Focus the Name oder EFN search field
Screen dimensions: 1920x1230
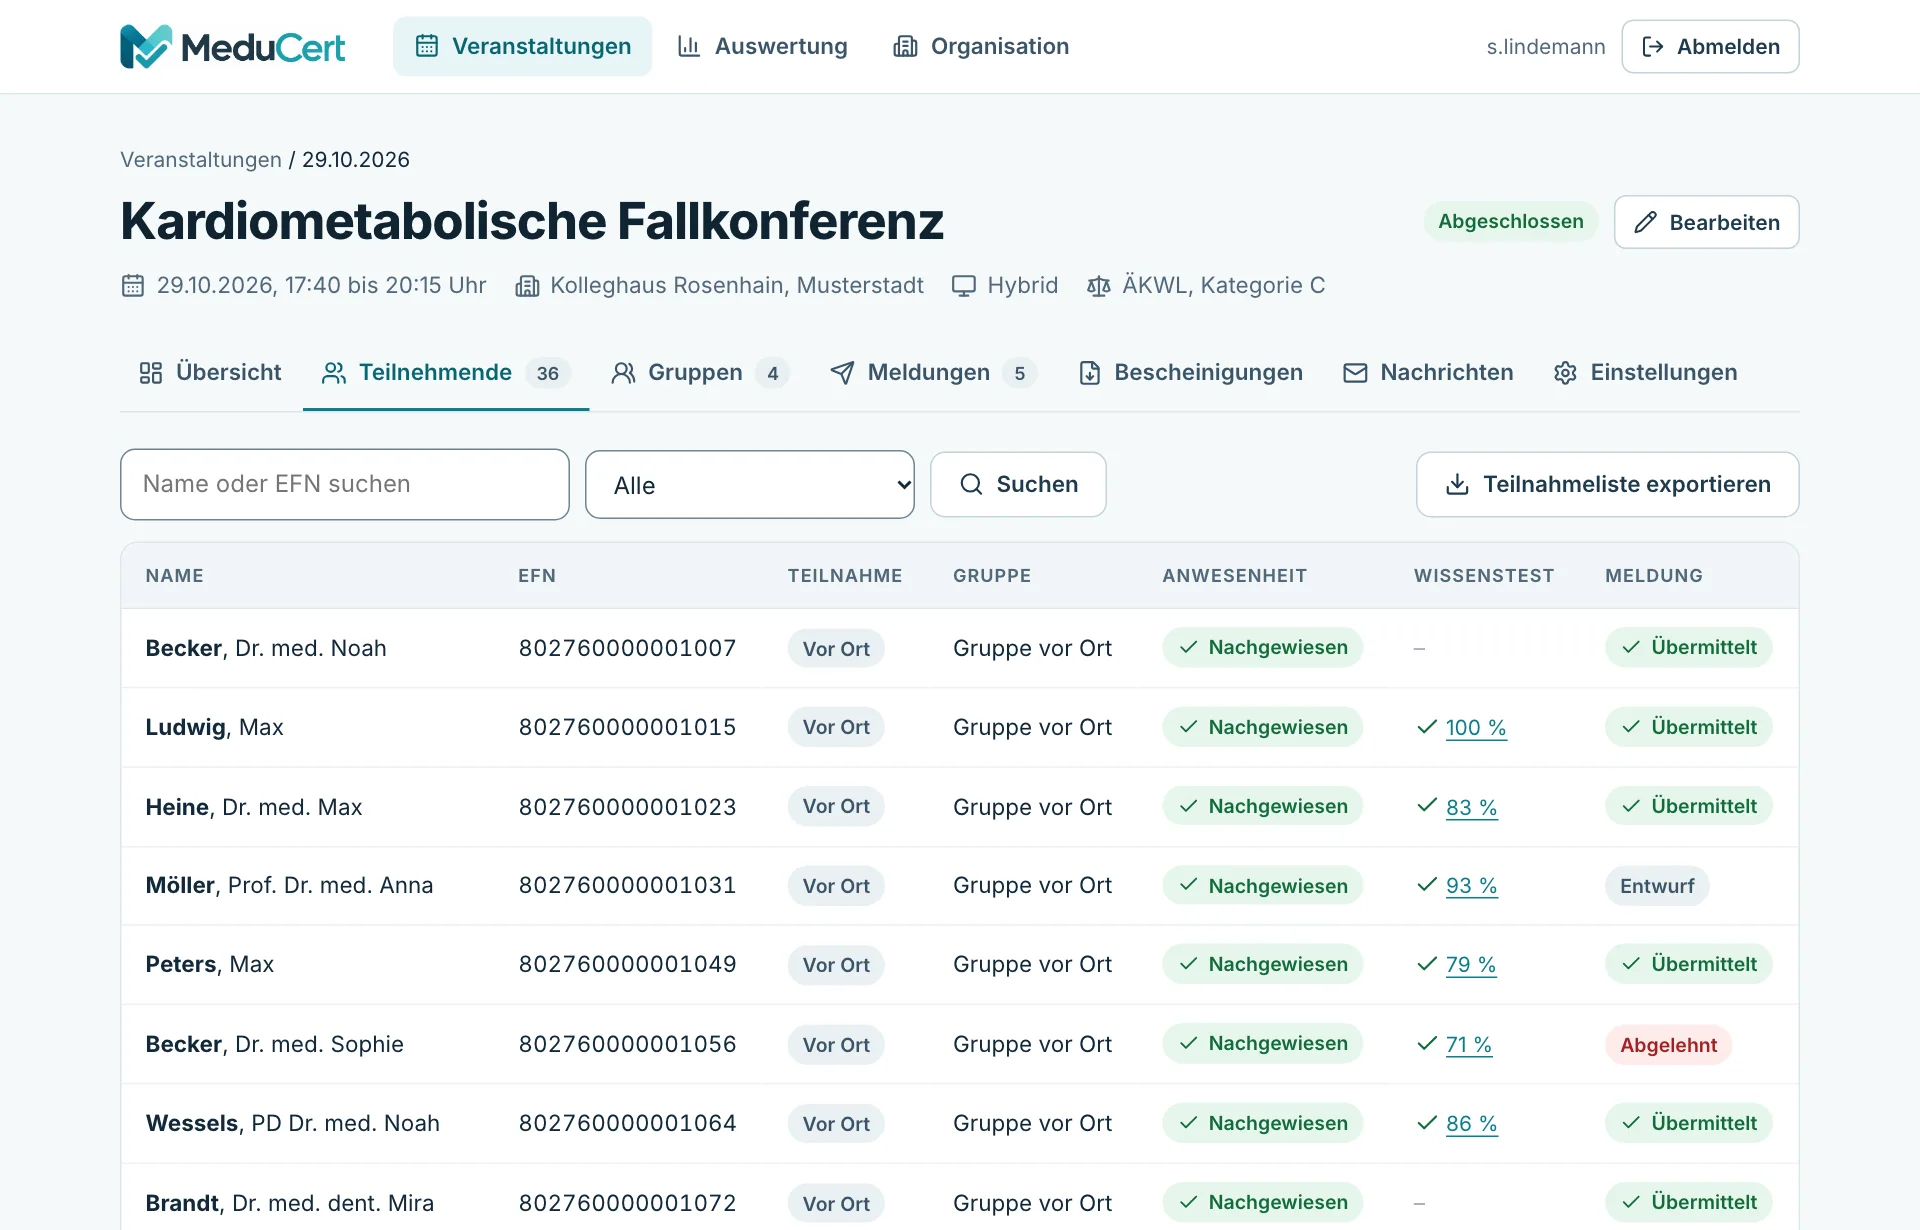point(345,484)
